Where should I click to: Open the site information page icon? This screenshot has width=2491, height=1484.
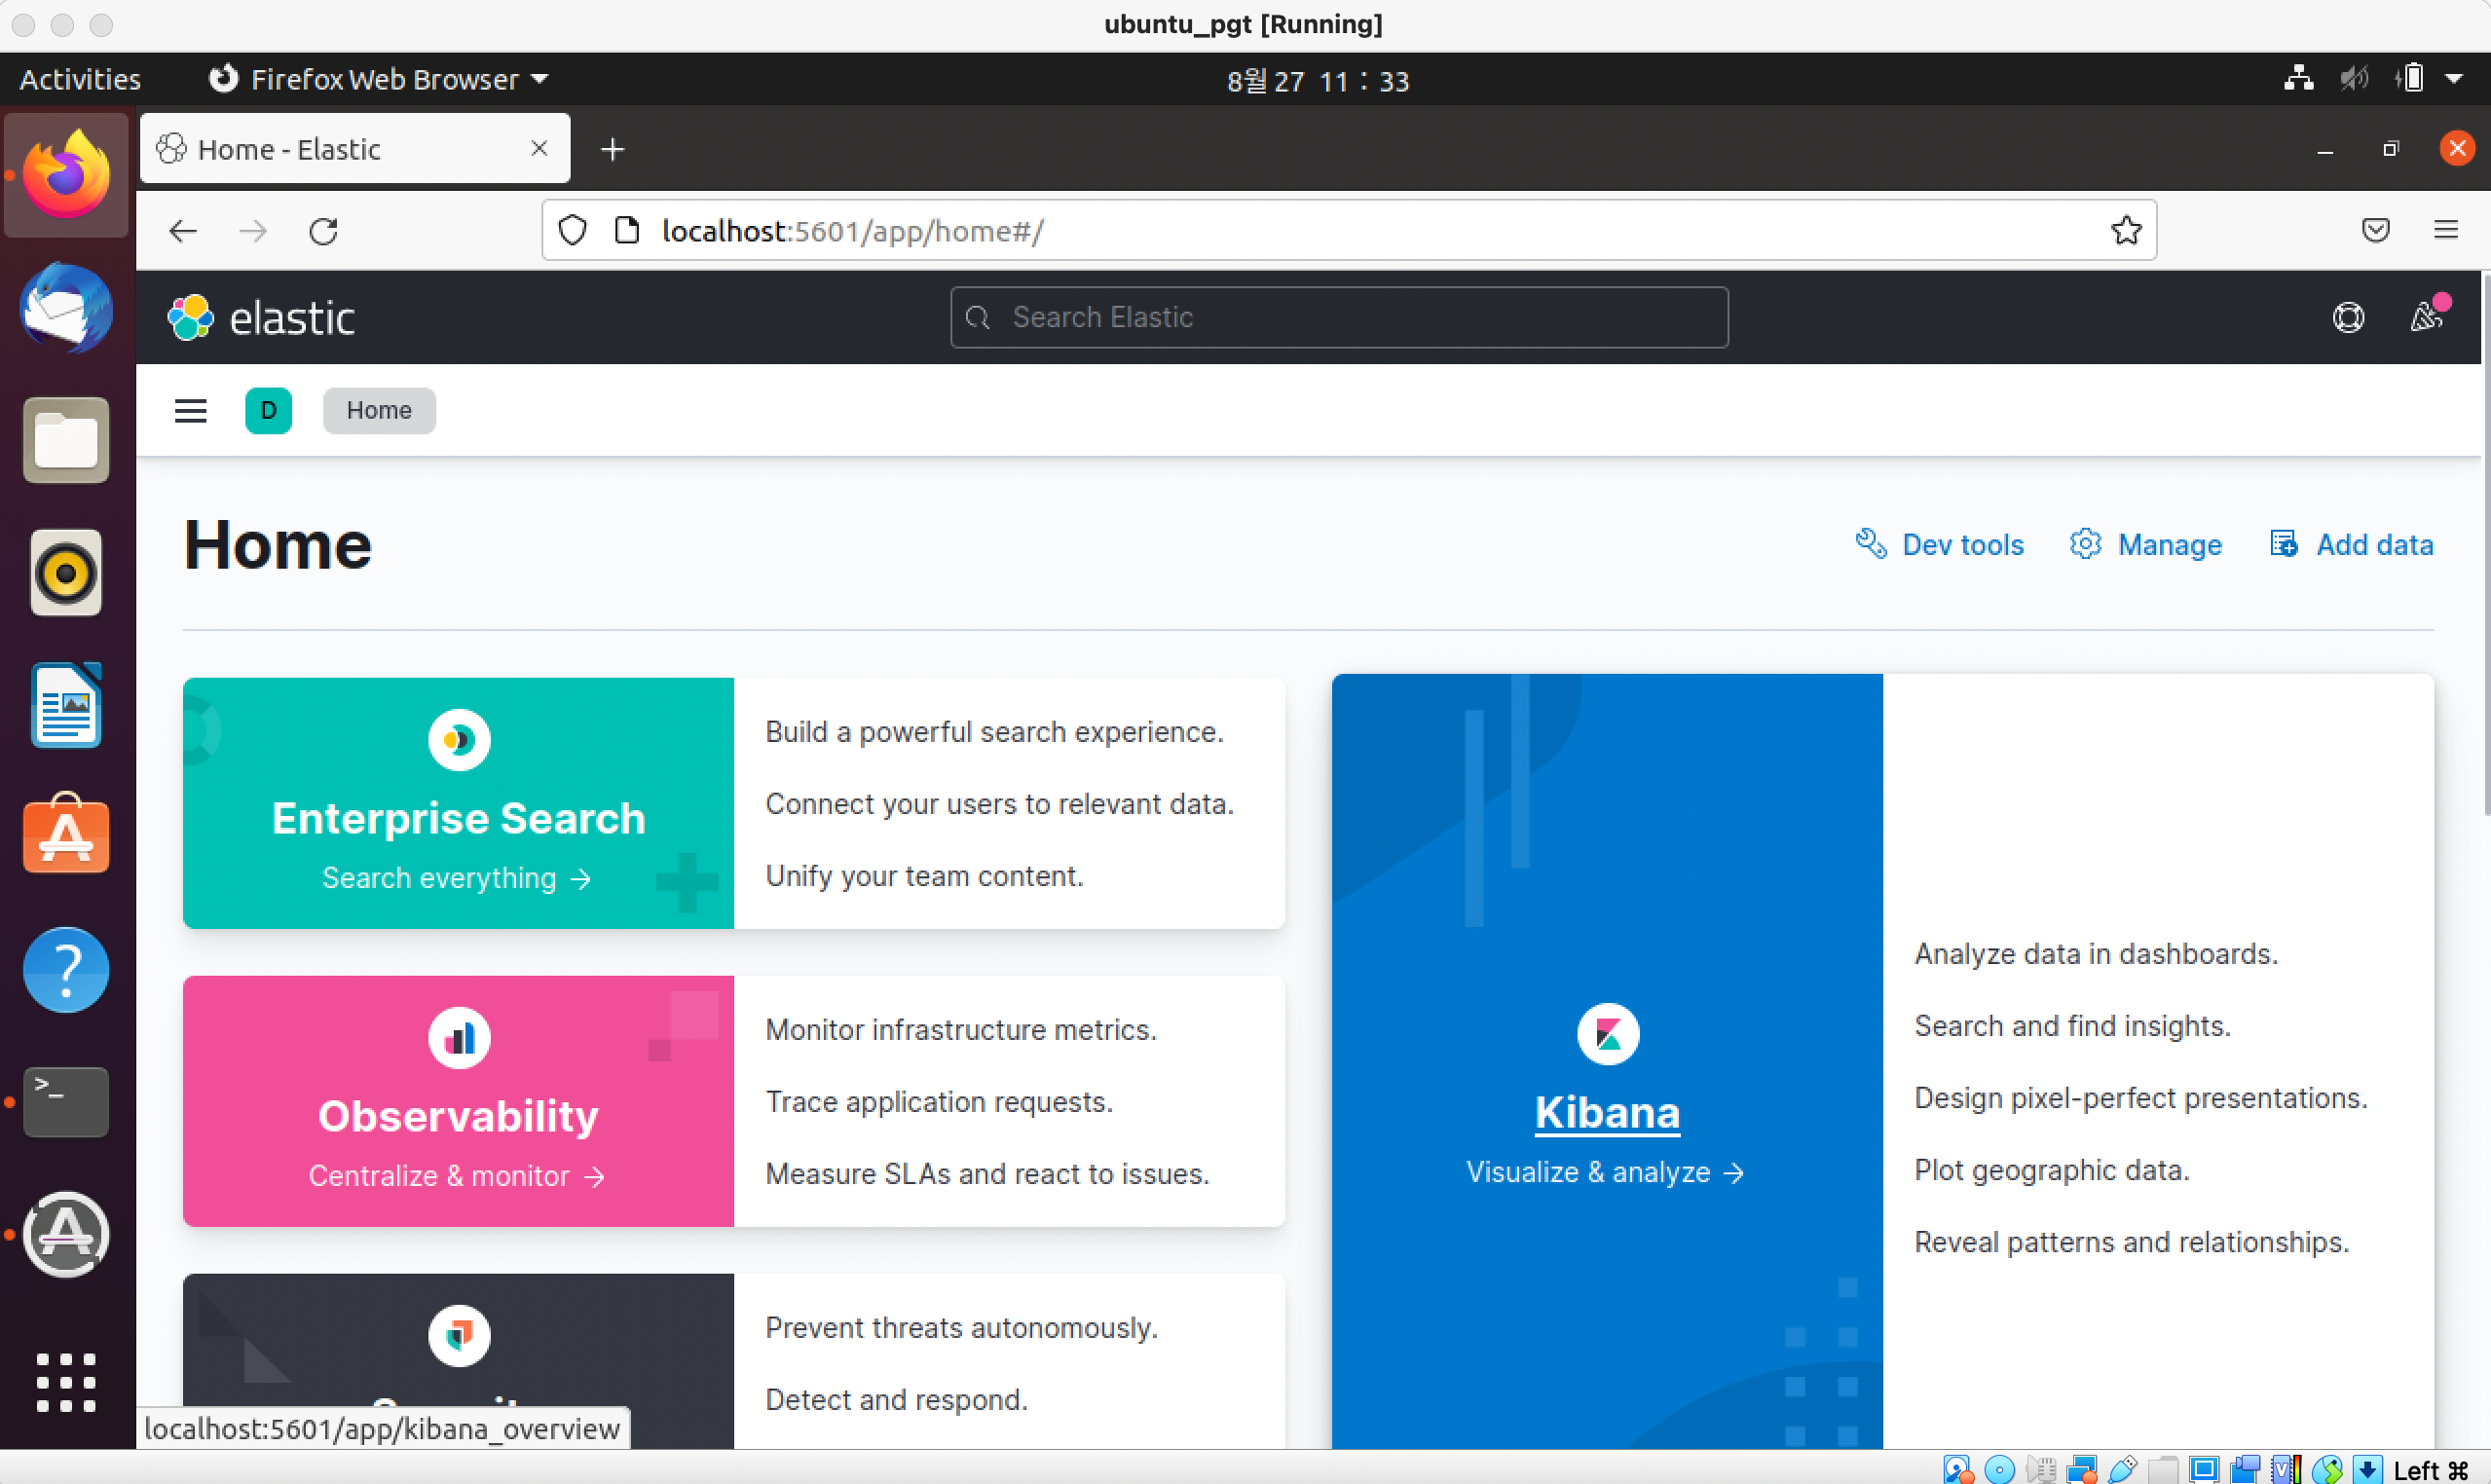(x=627, y=231)
